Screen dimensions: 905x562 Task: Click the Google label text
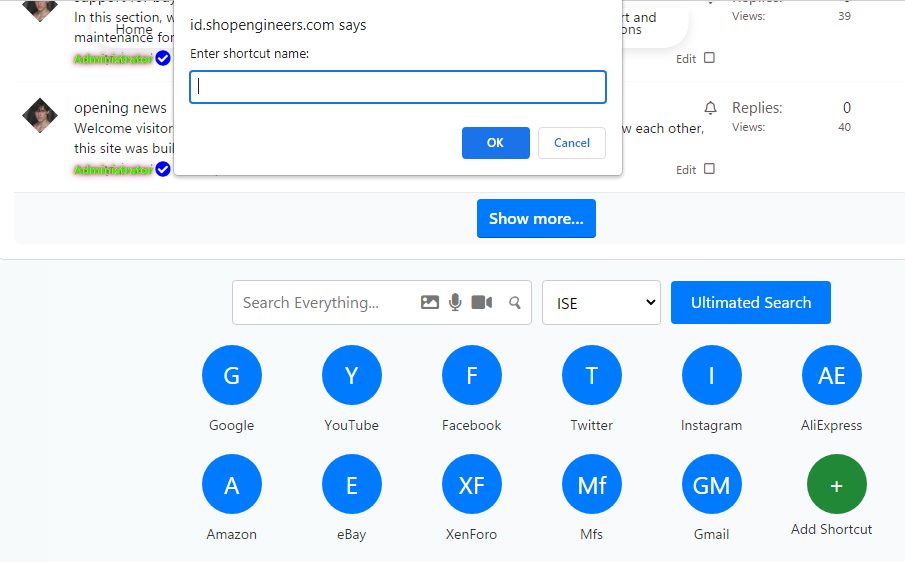[x=231, y=425]
